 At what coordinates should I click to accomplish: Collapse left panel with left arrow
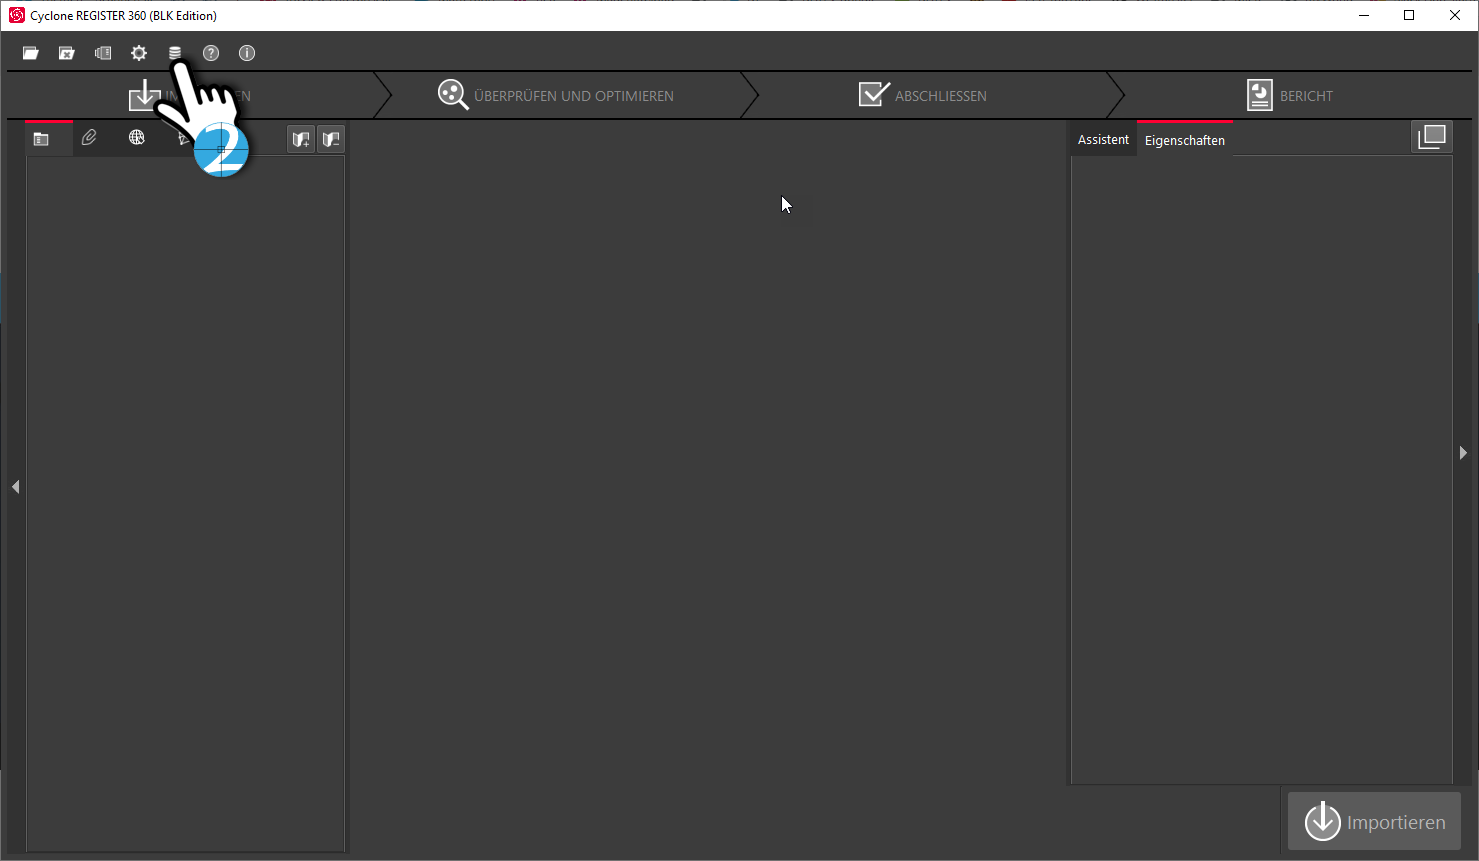click(x=15, y=487)
